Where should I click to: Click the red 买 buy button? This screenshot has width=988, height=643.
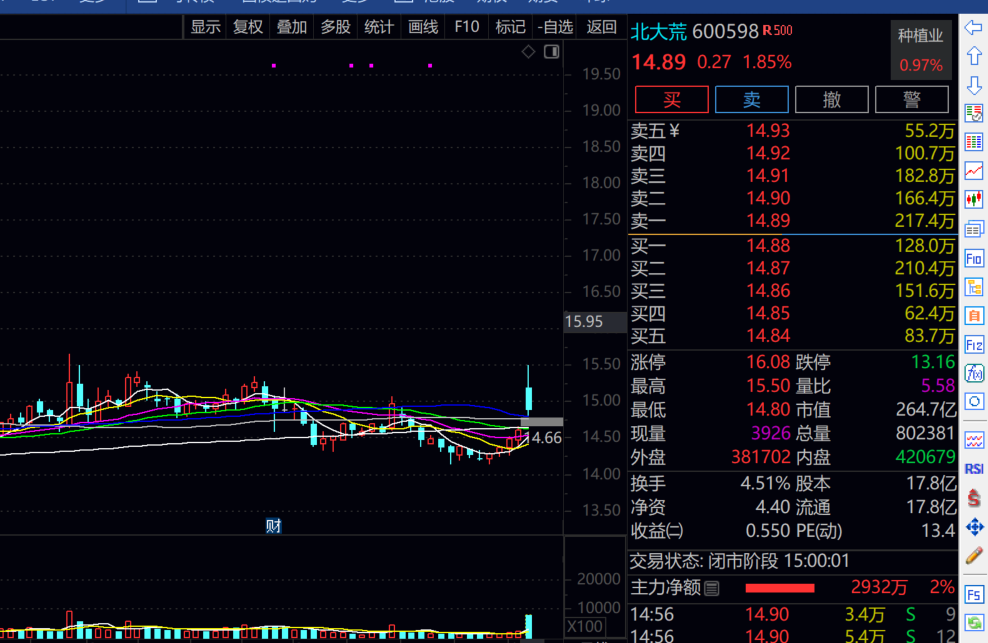click(x=672, y=100)
